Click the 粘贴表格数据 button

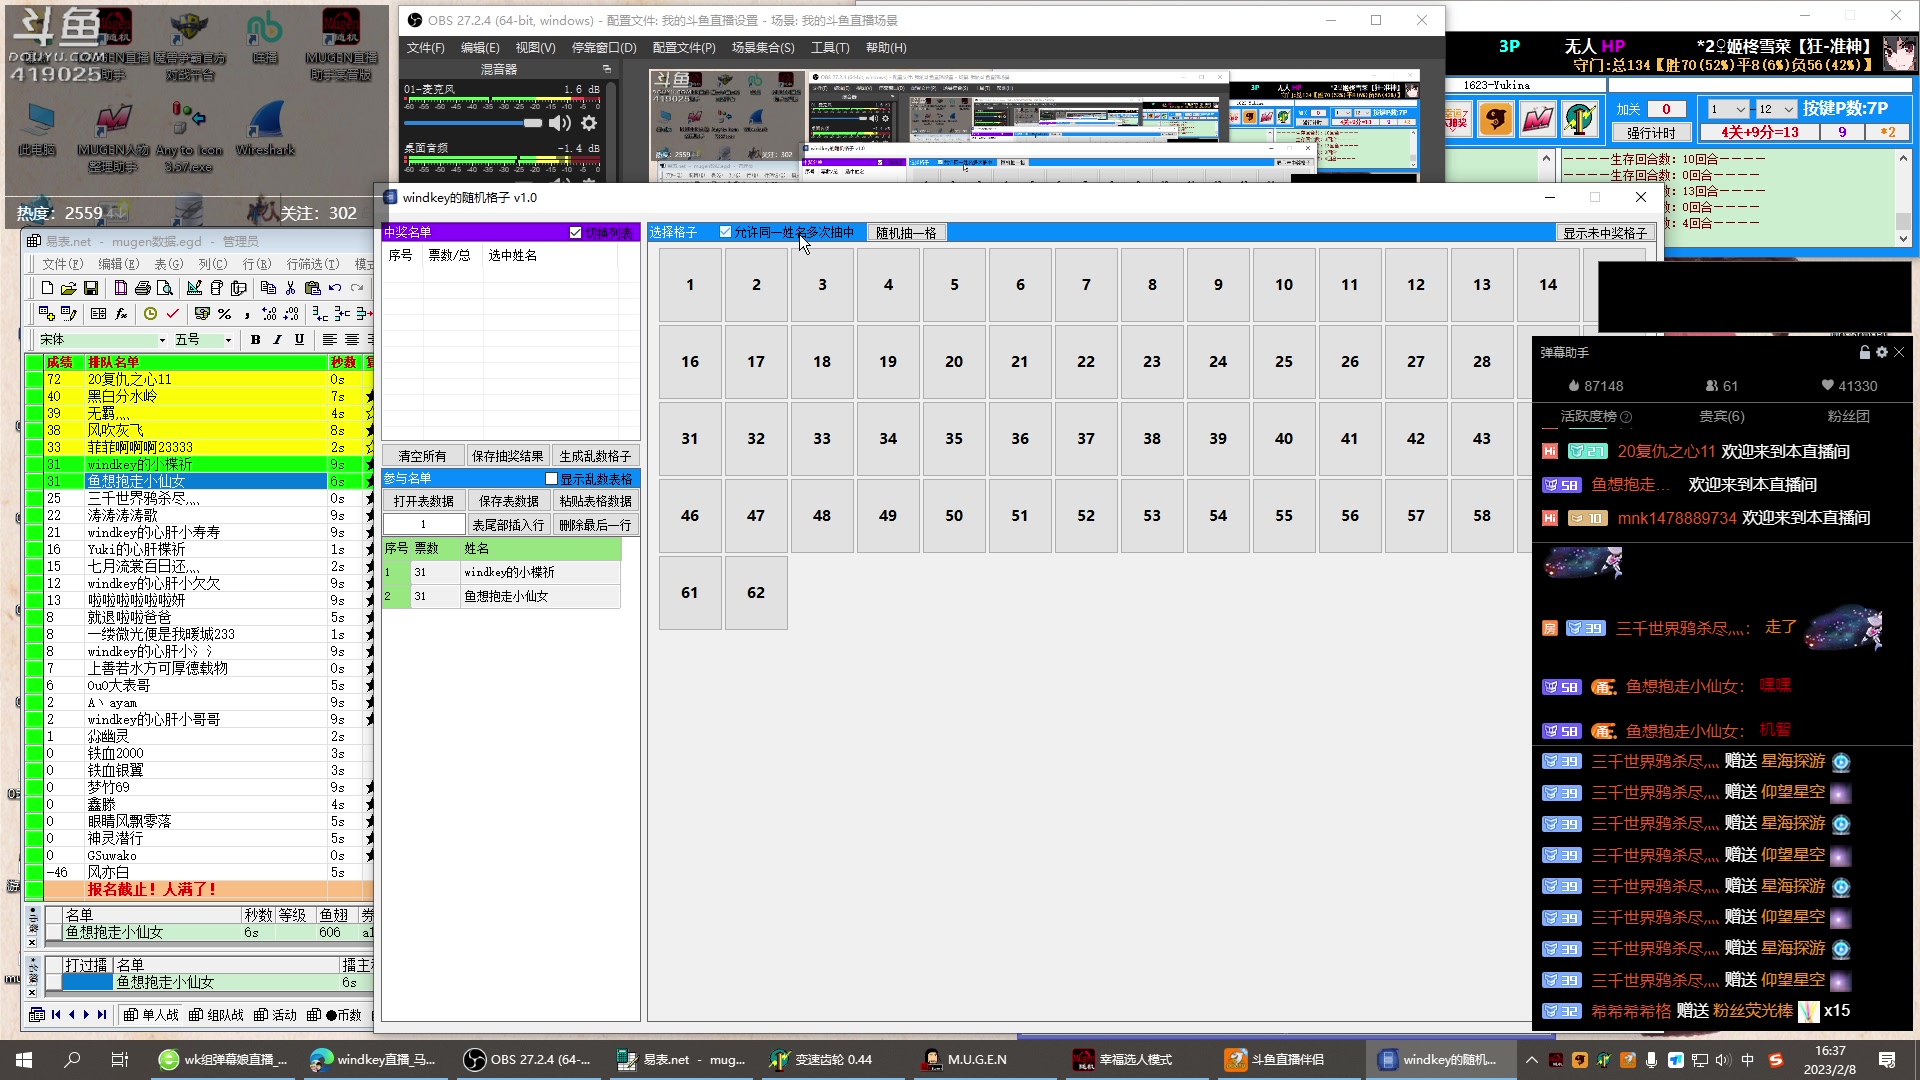pos(596,501)
